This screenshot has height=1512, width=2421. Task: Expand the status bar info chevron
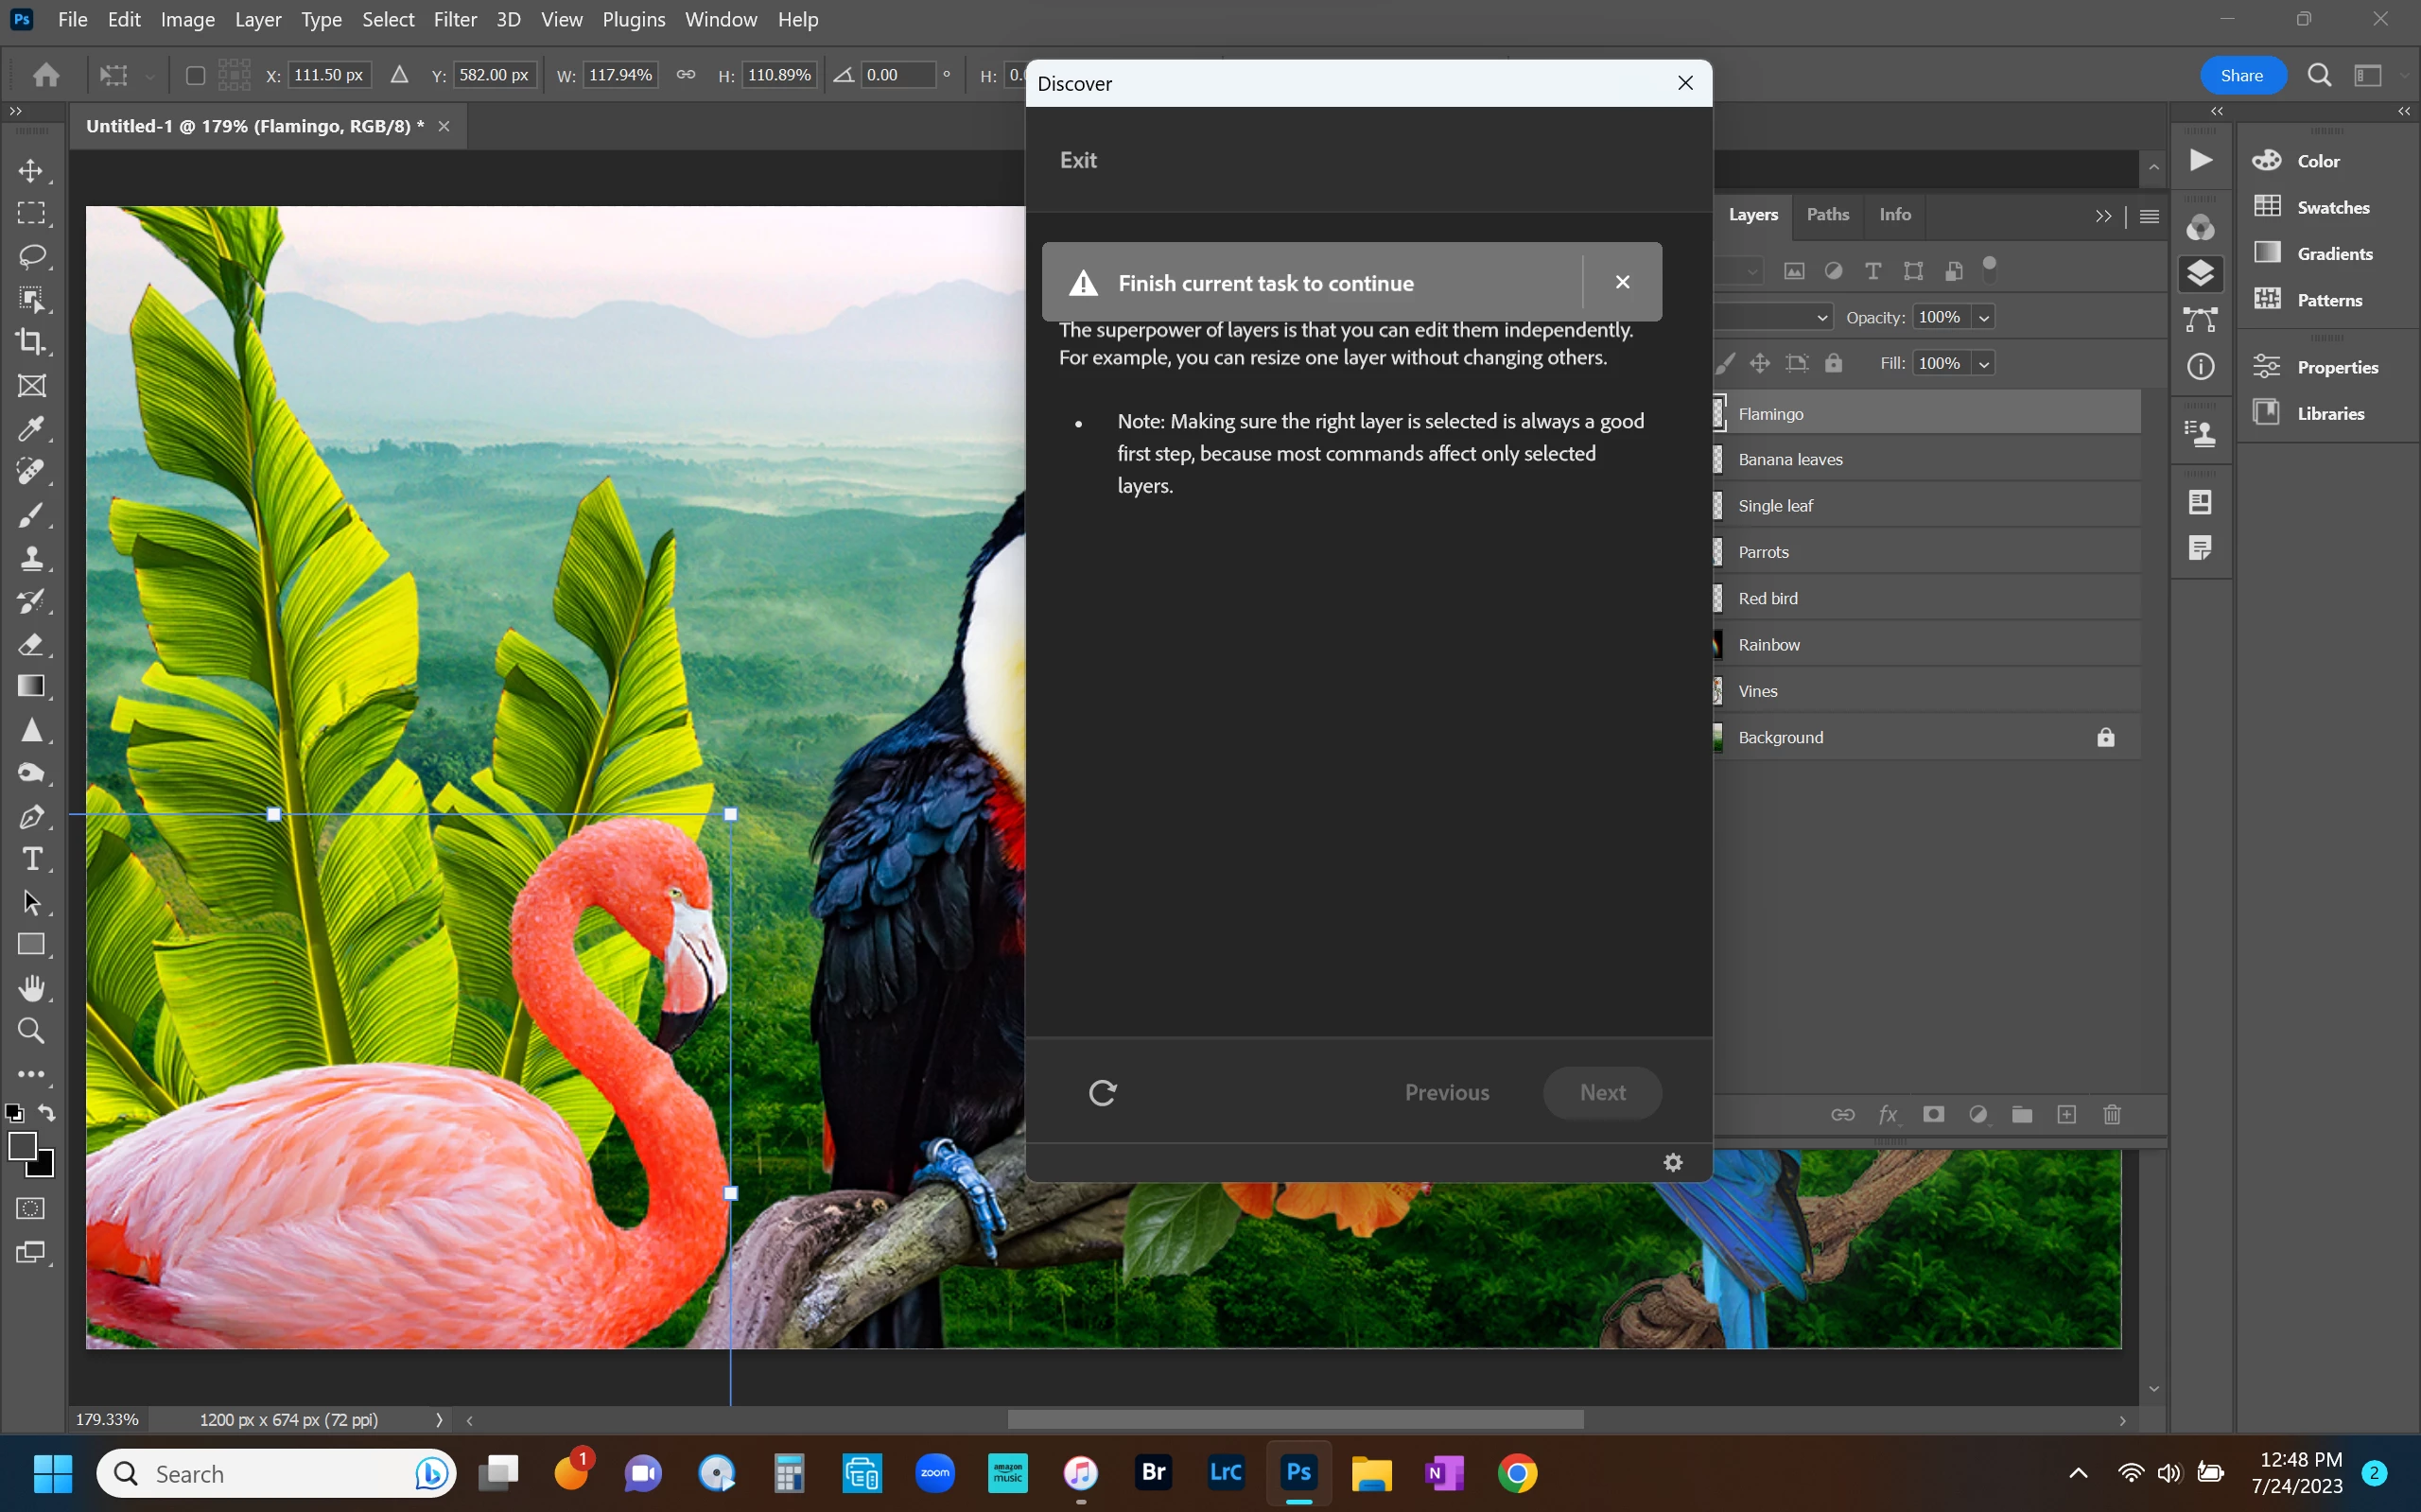[x=438, y=1419]
